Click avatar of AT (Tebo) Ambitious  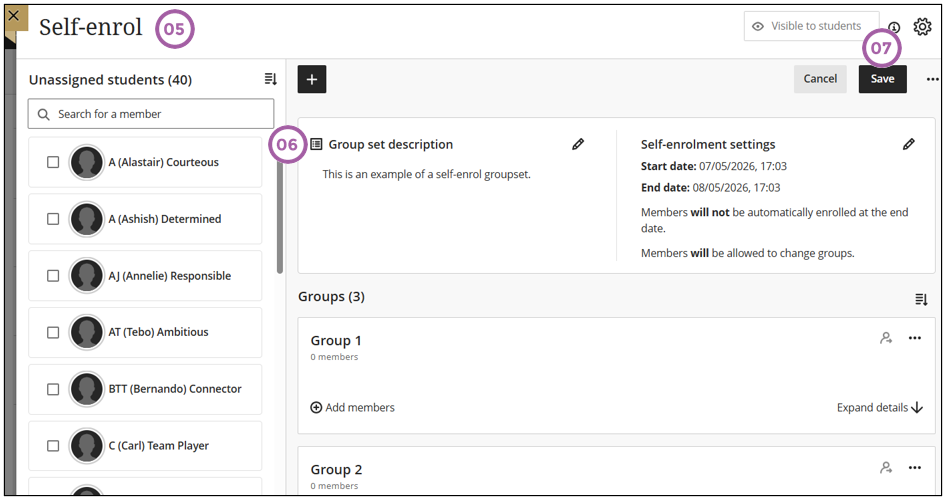click(87, 332)
